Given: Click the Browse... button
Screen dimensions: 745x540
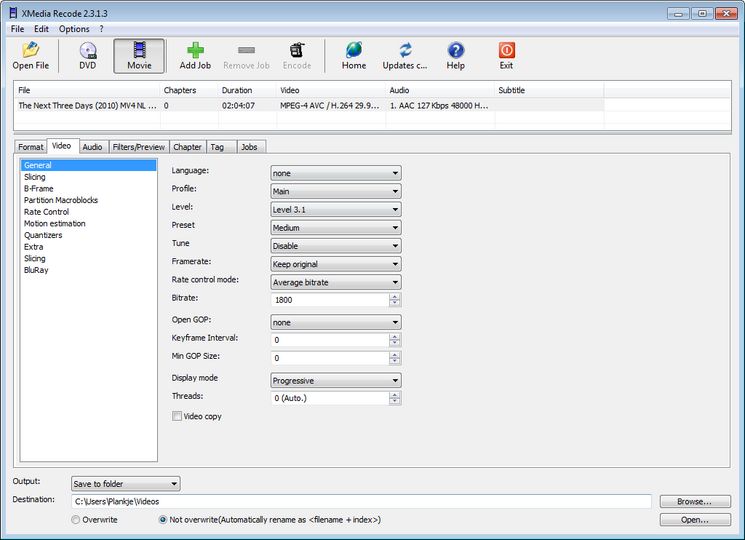Looking at the screenshot, I should [694, 501].
